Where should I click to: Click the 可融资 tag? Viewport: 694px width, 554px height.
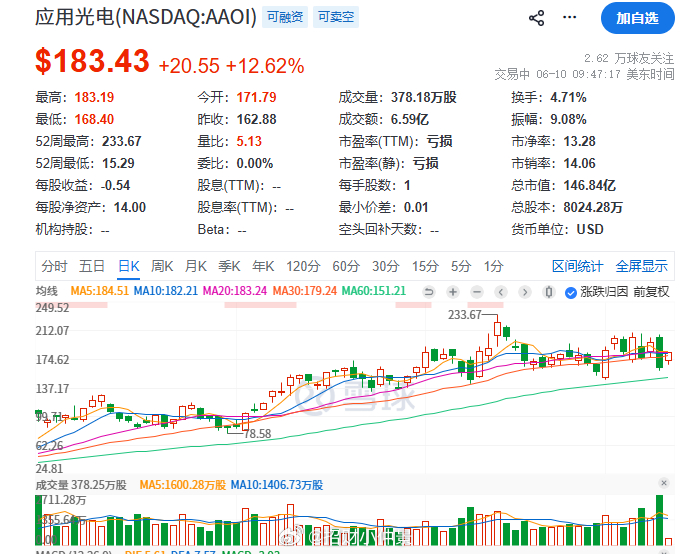[285, 17]
